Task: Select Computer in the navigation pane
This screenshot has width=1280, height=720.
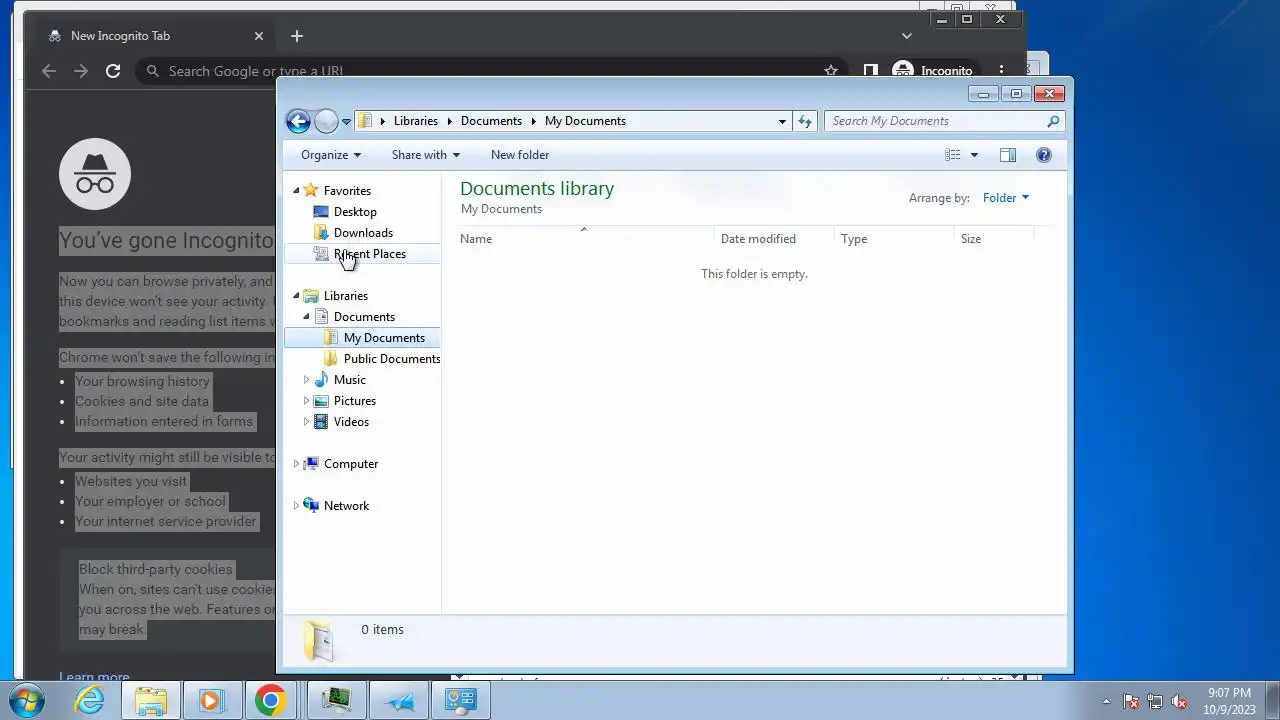Action: (351, 464)
